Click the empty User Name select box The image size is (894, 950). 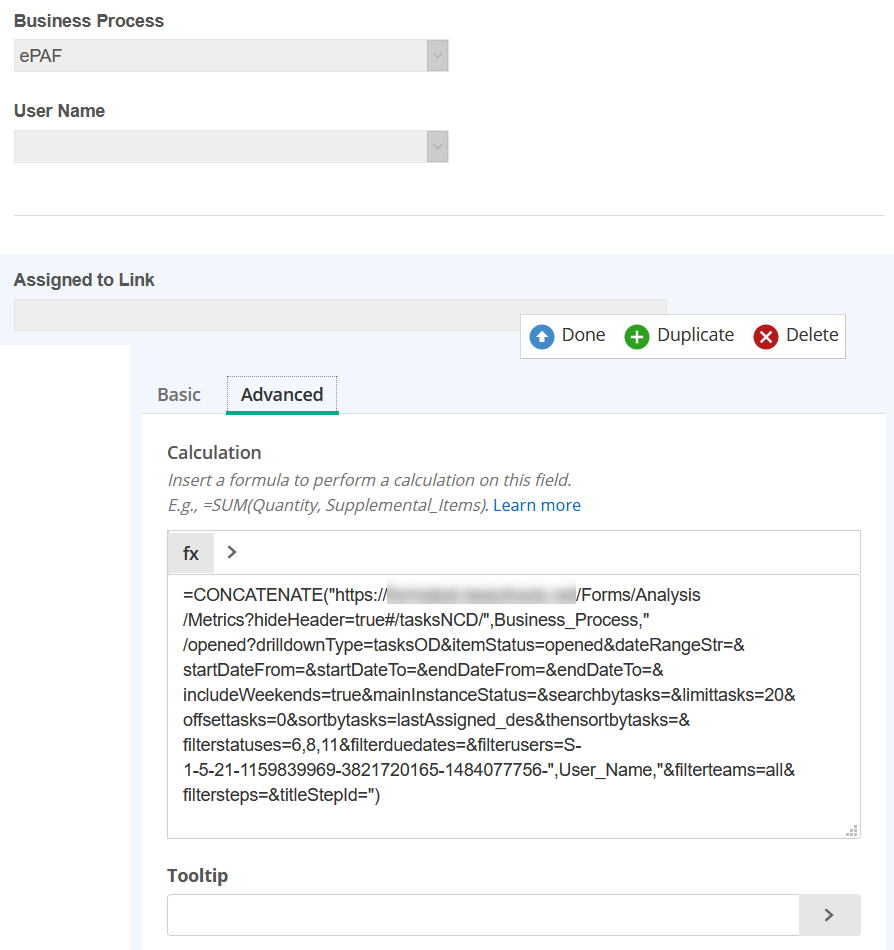pyautogui.click(x=220, y=146)
